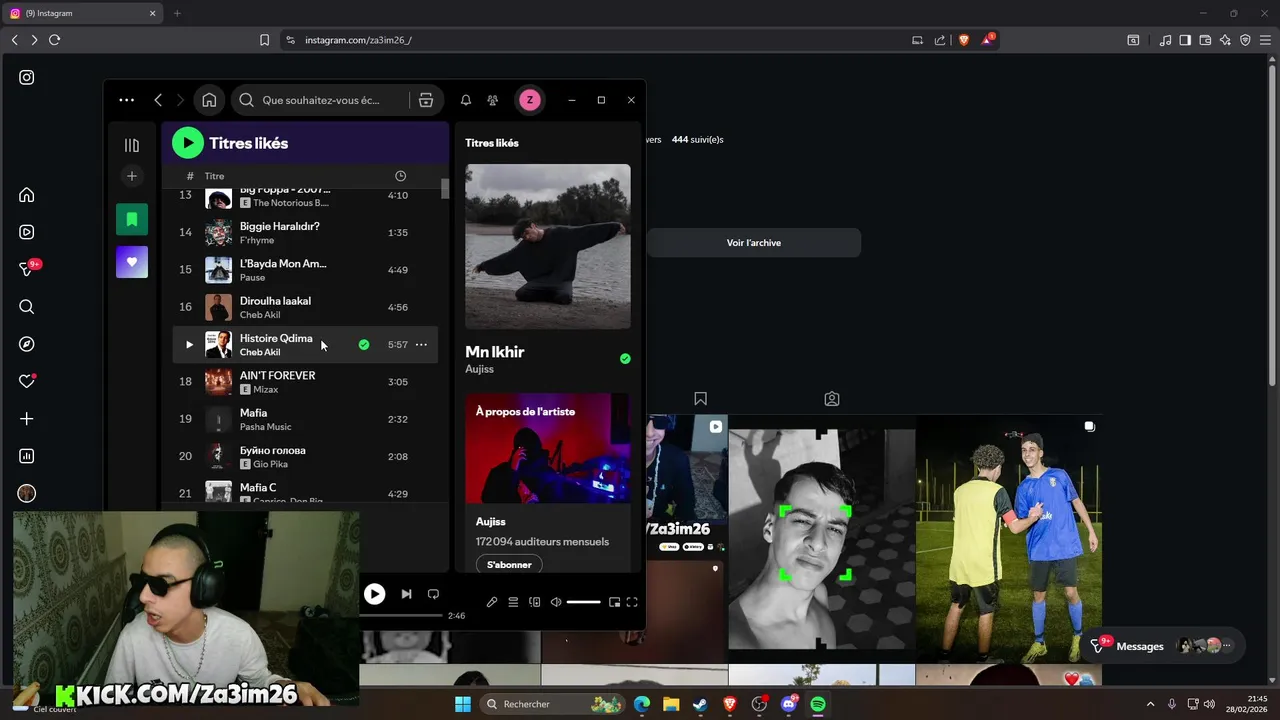Sort by Titre column header

pos(214,176)
